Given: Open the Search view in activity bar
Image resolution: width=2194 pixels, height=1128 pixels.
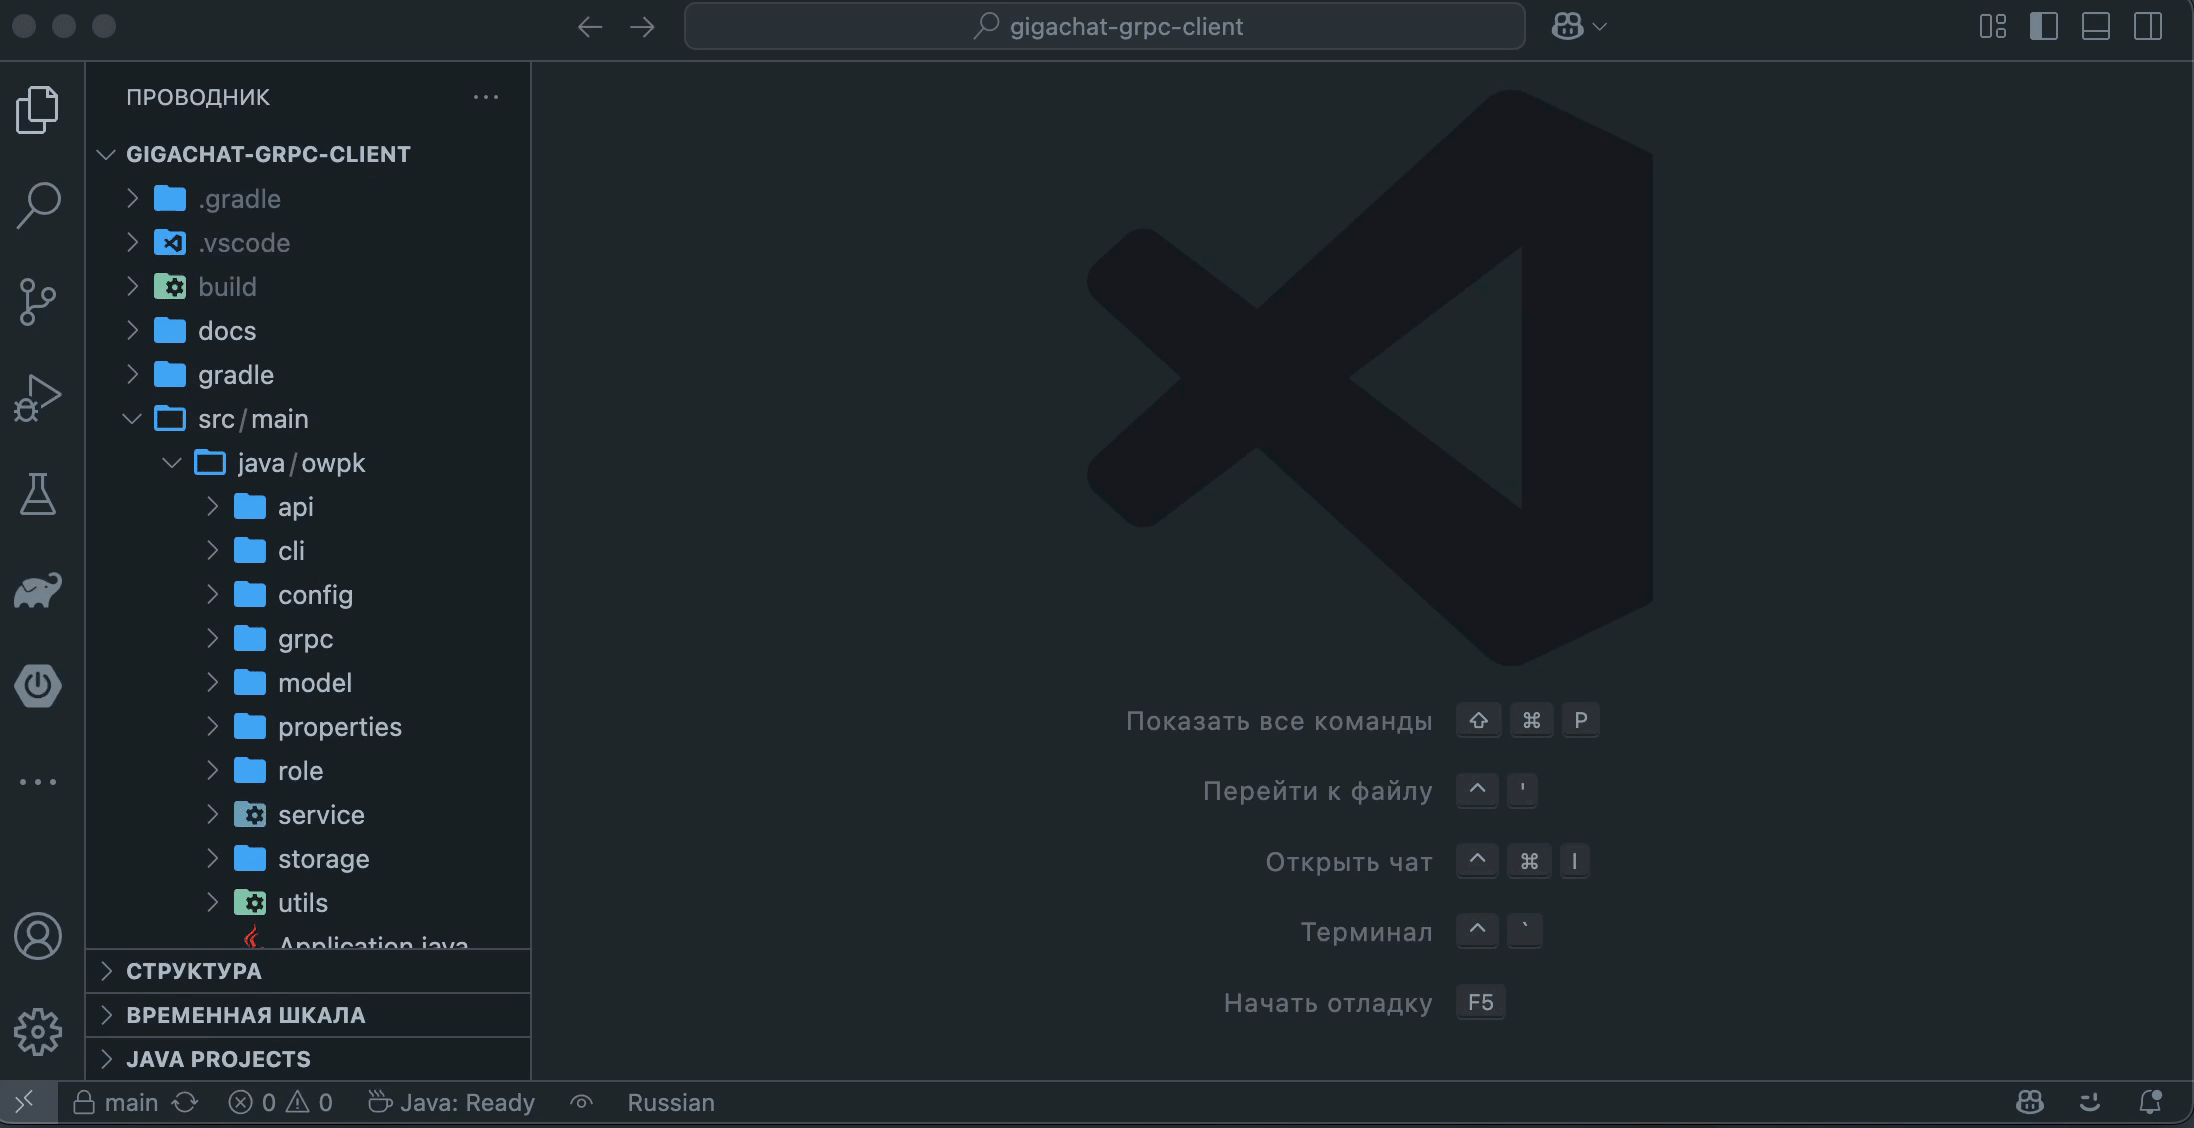Looking at the screenshot, I should [x=38, y=204].
